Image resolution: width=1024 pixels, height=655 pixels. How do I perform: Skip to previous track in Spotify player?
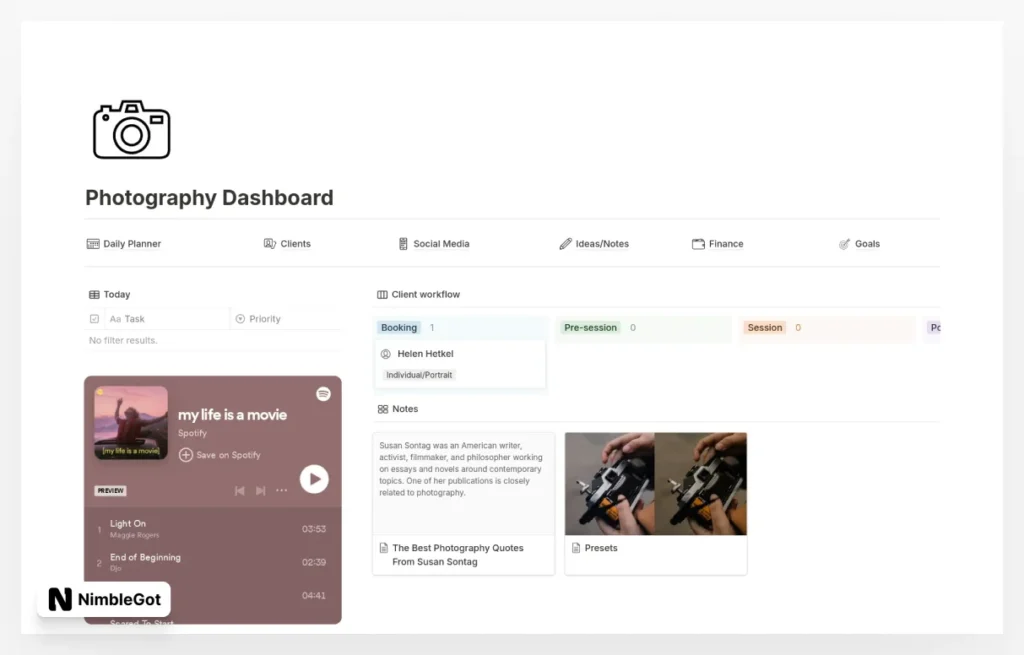coord(239,490)
